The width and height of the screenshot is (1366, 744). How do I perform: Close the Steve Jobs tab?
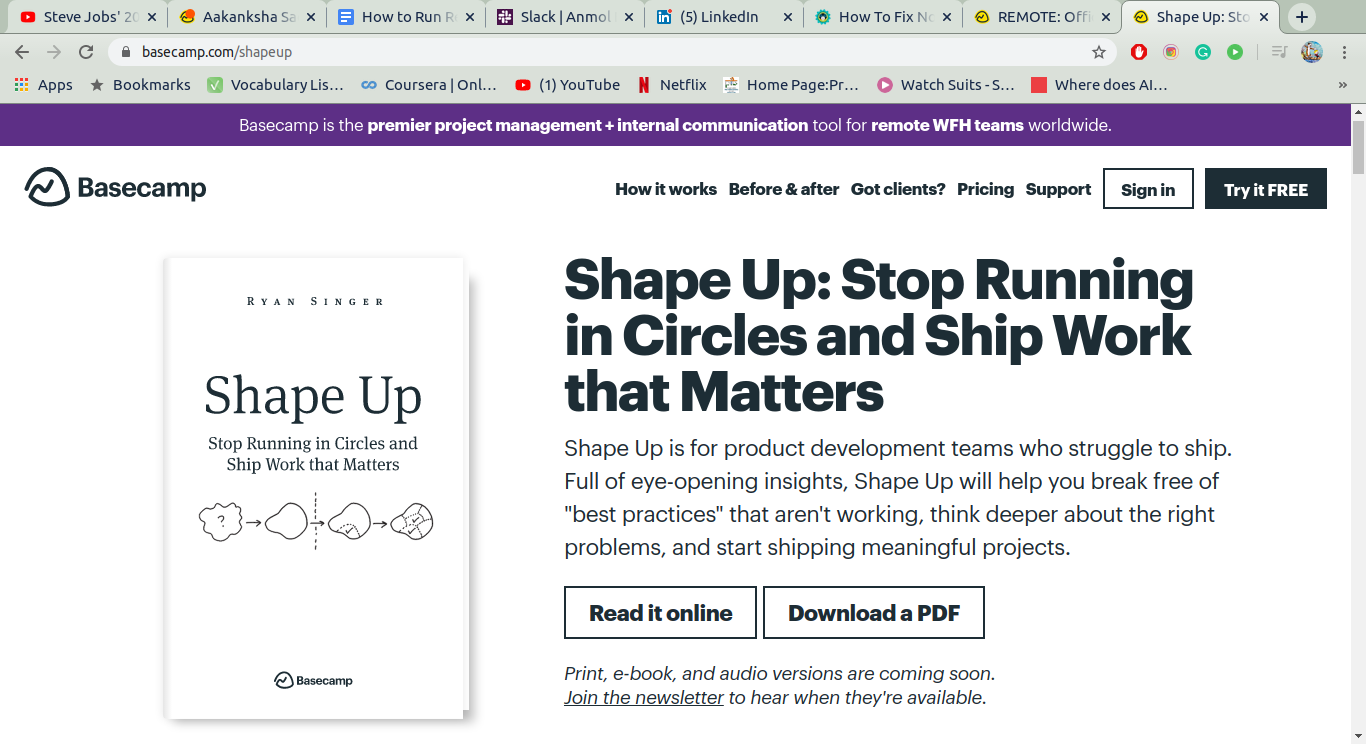click(152, 17)
